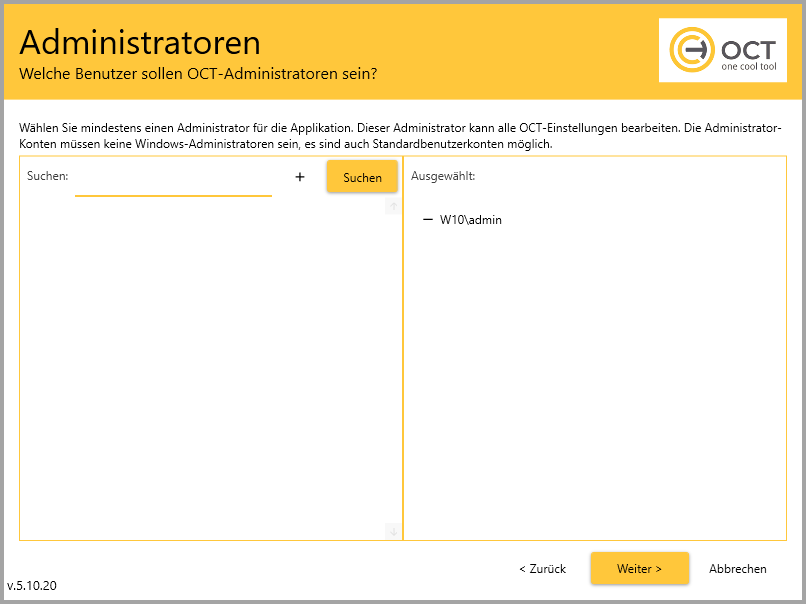Remove W10\admin using the minus icon
The image size is (806, 604).
(x=428, y=219)
